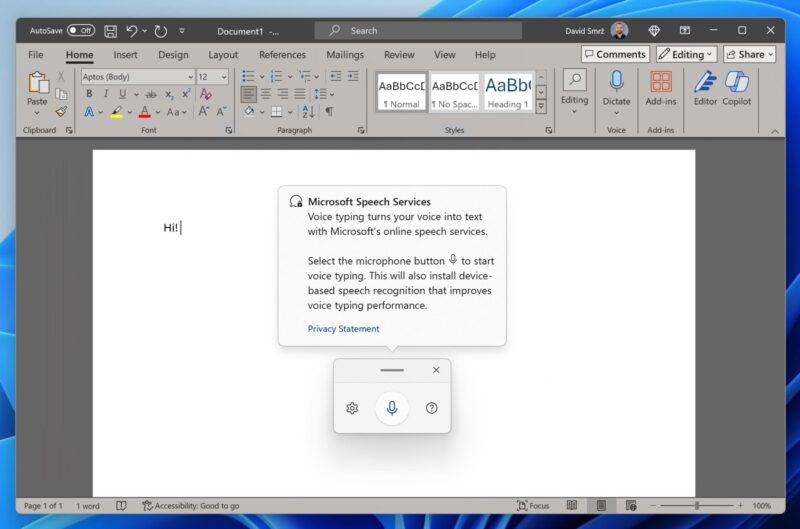The height and width of the screenshot is (529, 800).
Task: Open Editing mode dropdown
Action: [x=687, y=55]
